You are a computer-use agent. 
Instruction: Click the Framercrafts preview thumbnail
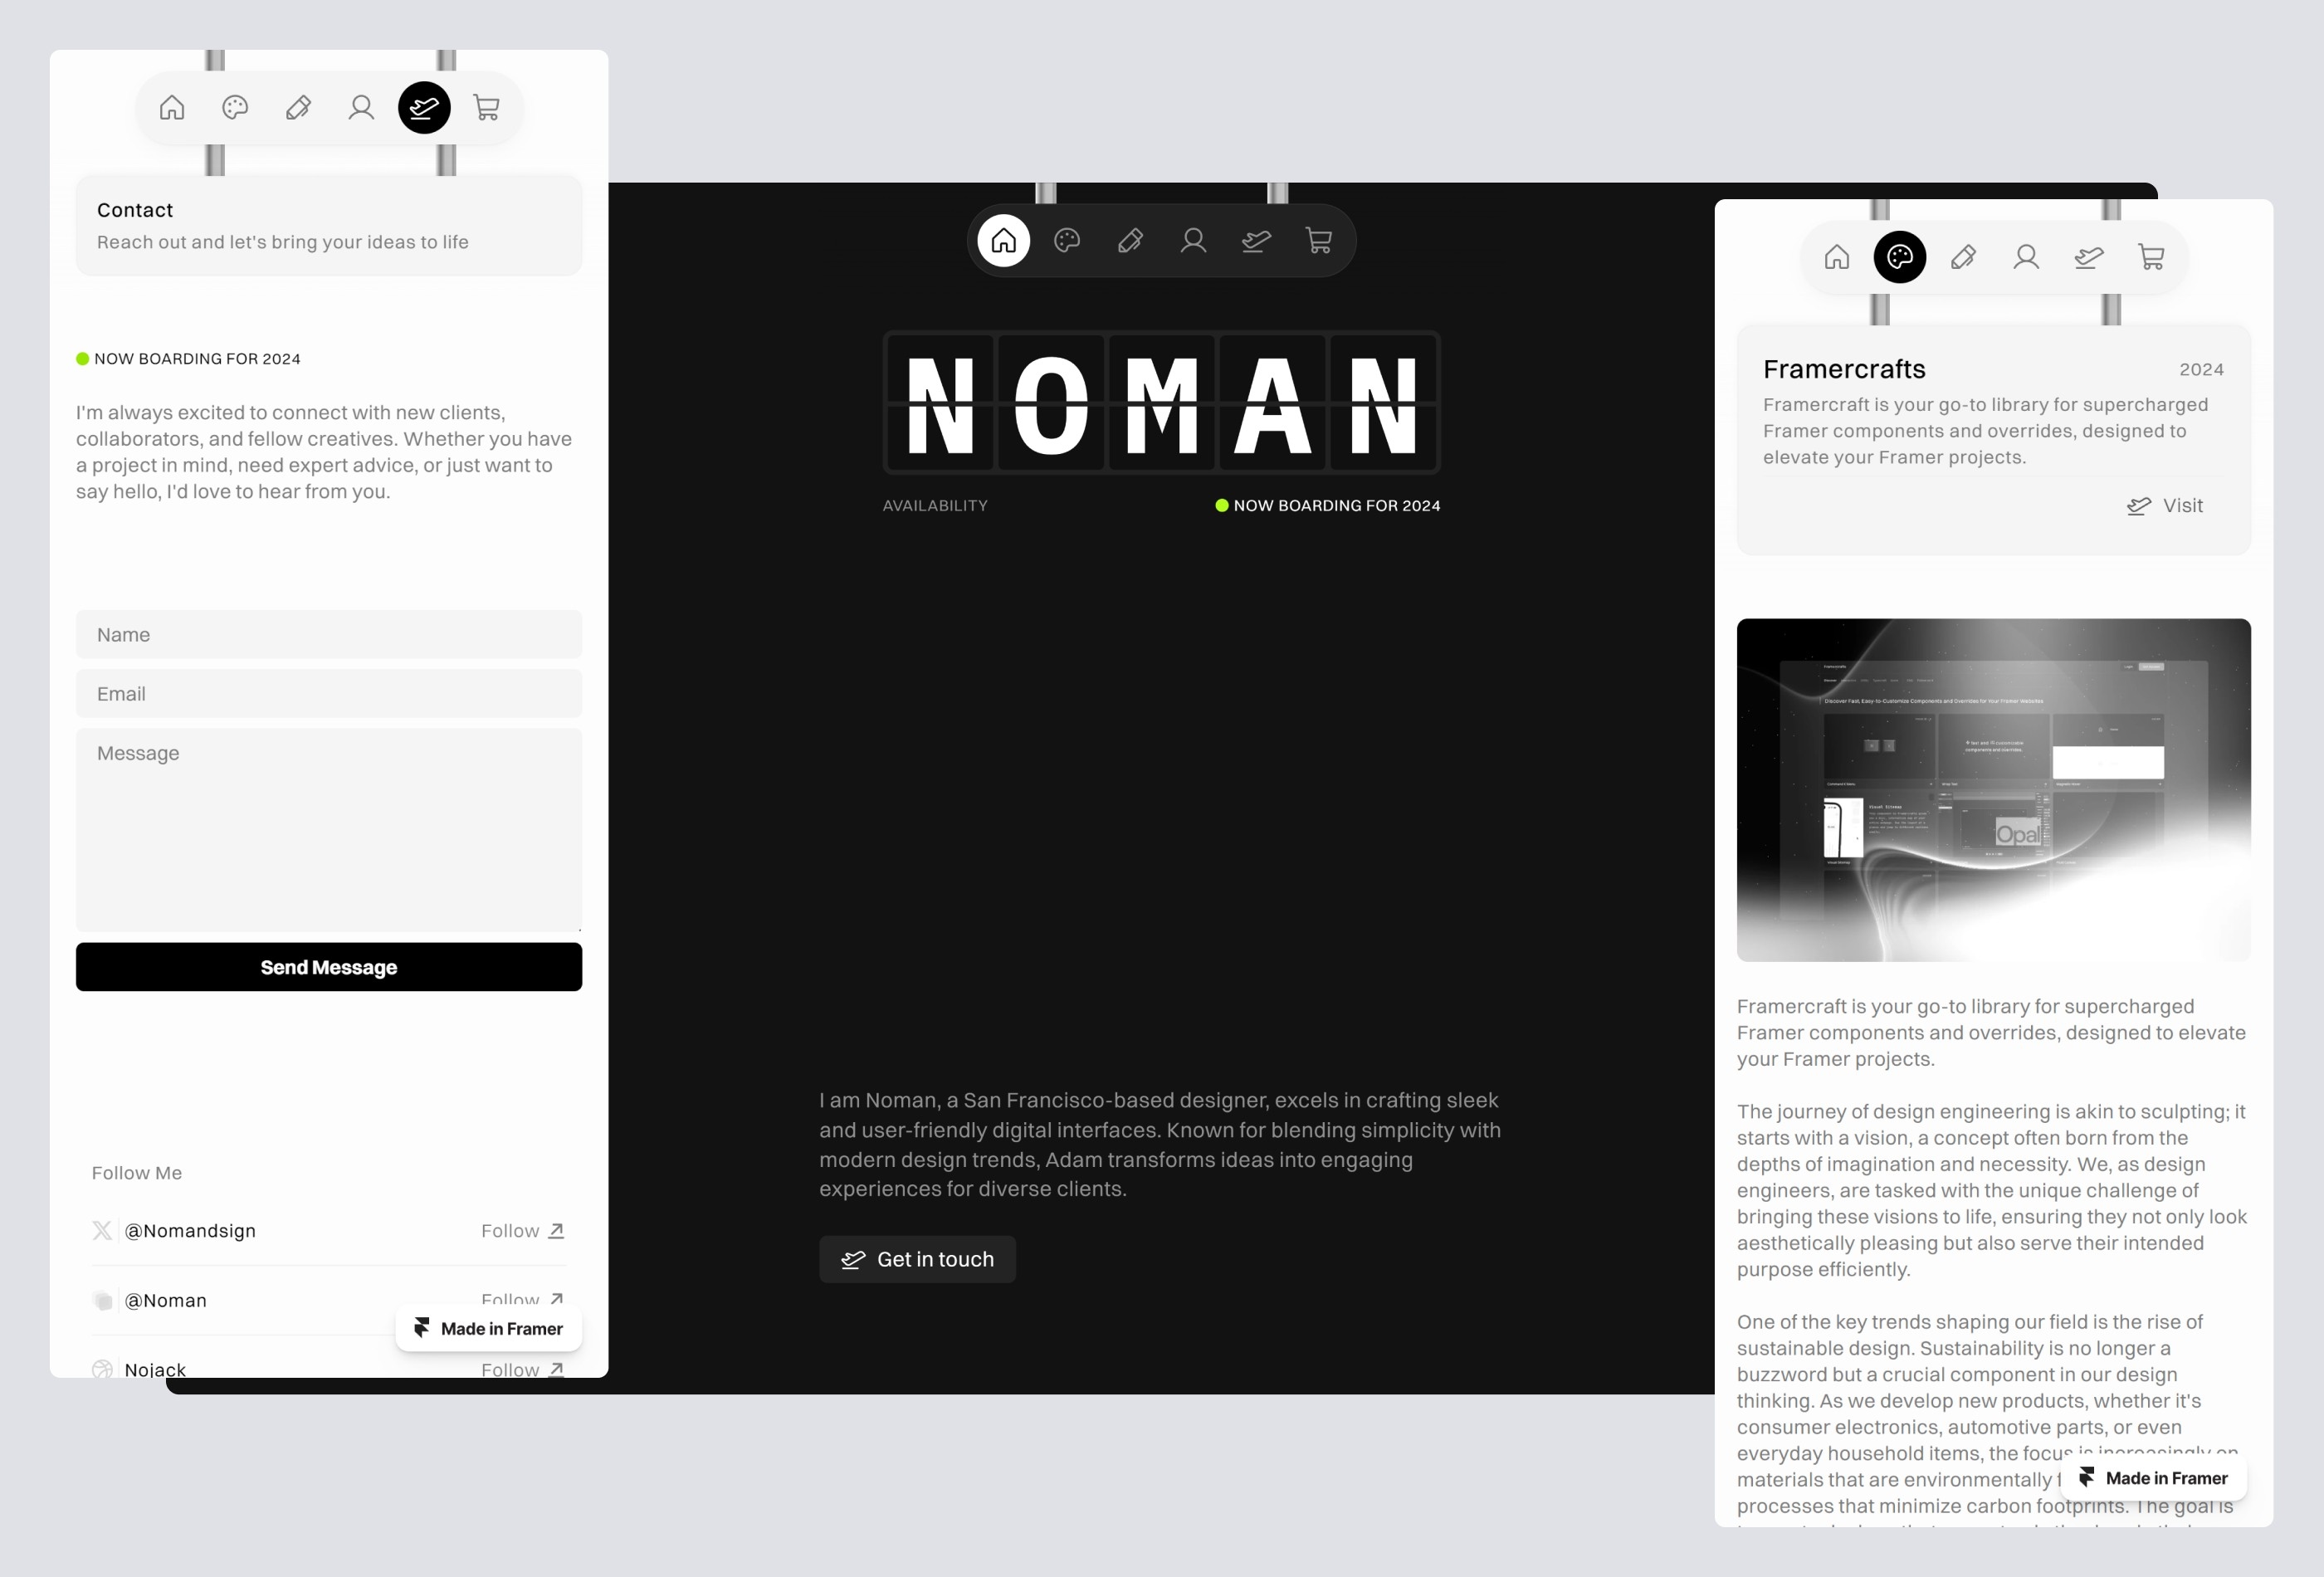(x=1994, y=788)
